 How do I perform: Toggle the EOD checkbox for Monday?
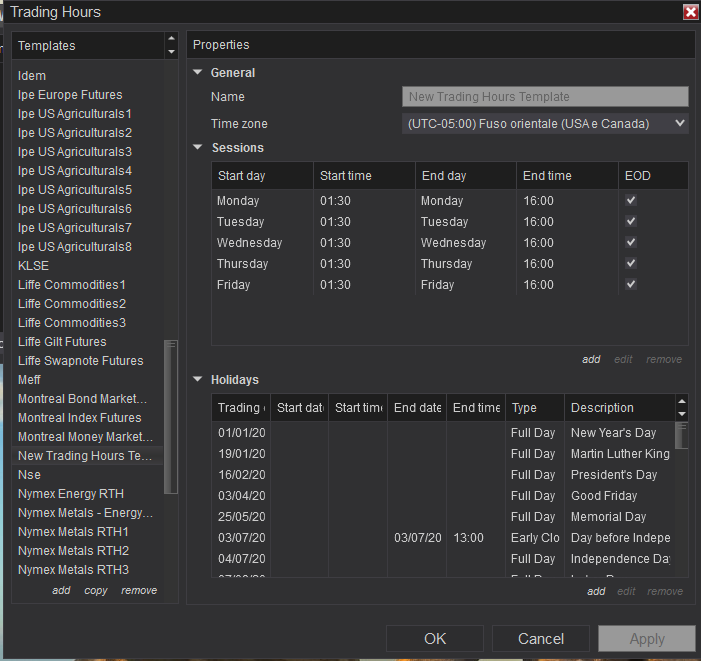click(x=630, y=201)
